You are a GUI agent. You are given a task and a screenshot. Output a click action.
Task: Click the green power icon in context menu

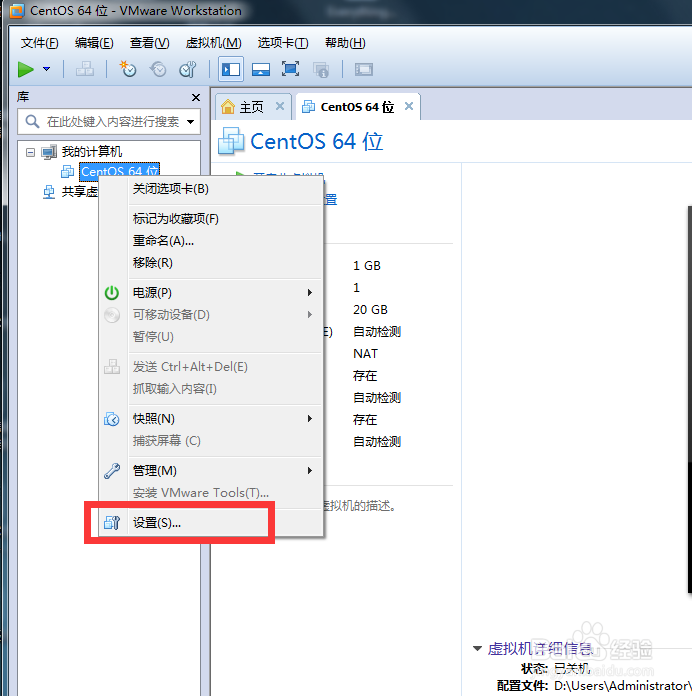coord(112,293)
